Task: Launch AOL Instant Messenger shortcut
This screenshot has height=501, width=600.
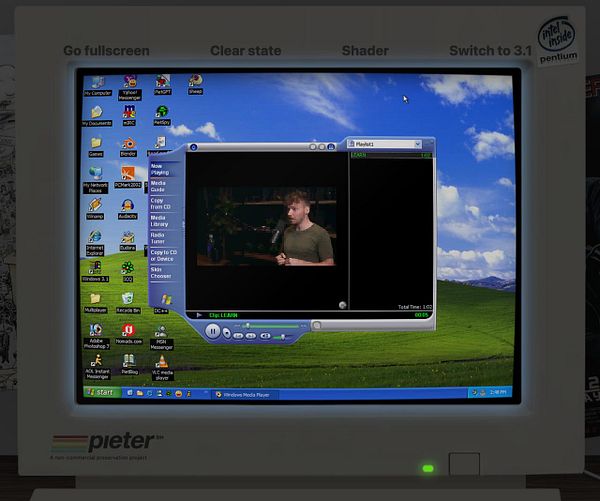Action: pyautogui.click(x=97, y=367)
